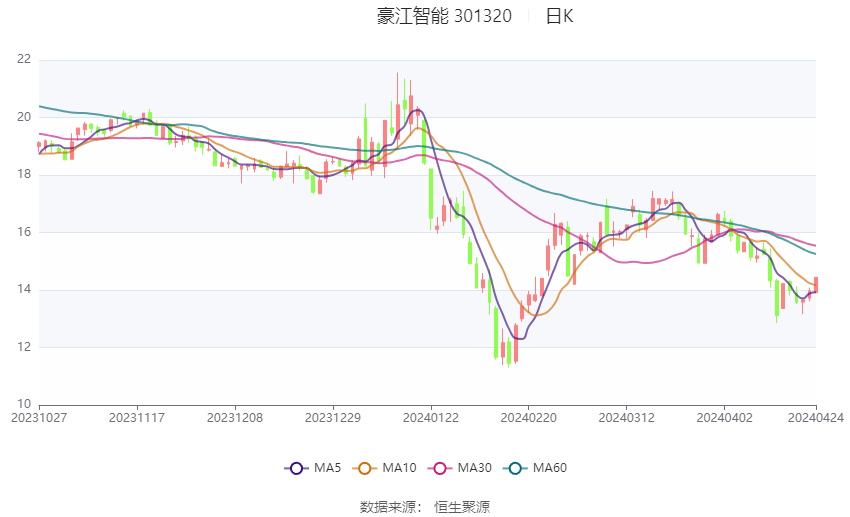Select the 20240220 date label
The image size is (850, 517).
click(529, 418)
